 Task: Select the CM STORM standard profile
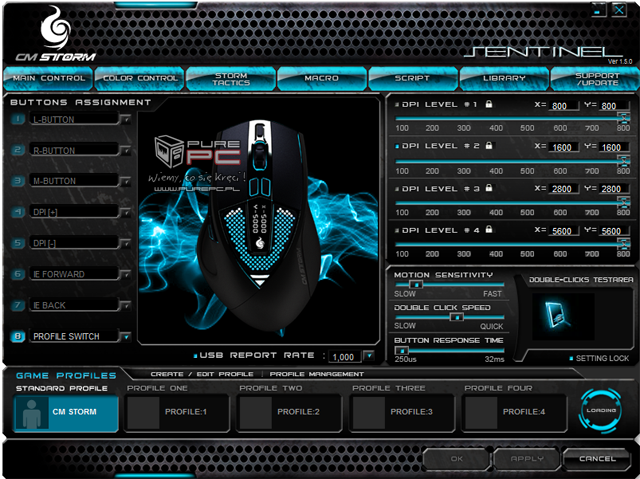click(x=66, y=413)
